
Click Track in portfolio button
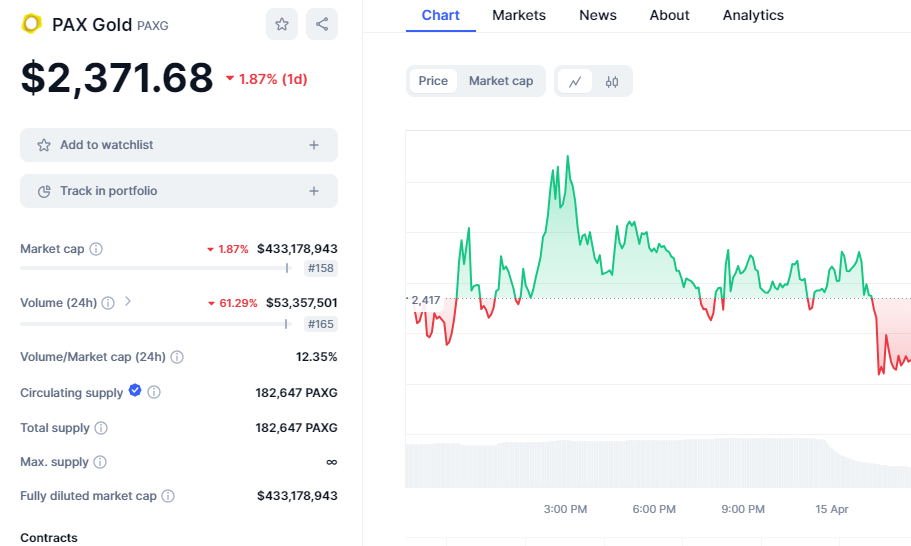point(179,191)
